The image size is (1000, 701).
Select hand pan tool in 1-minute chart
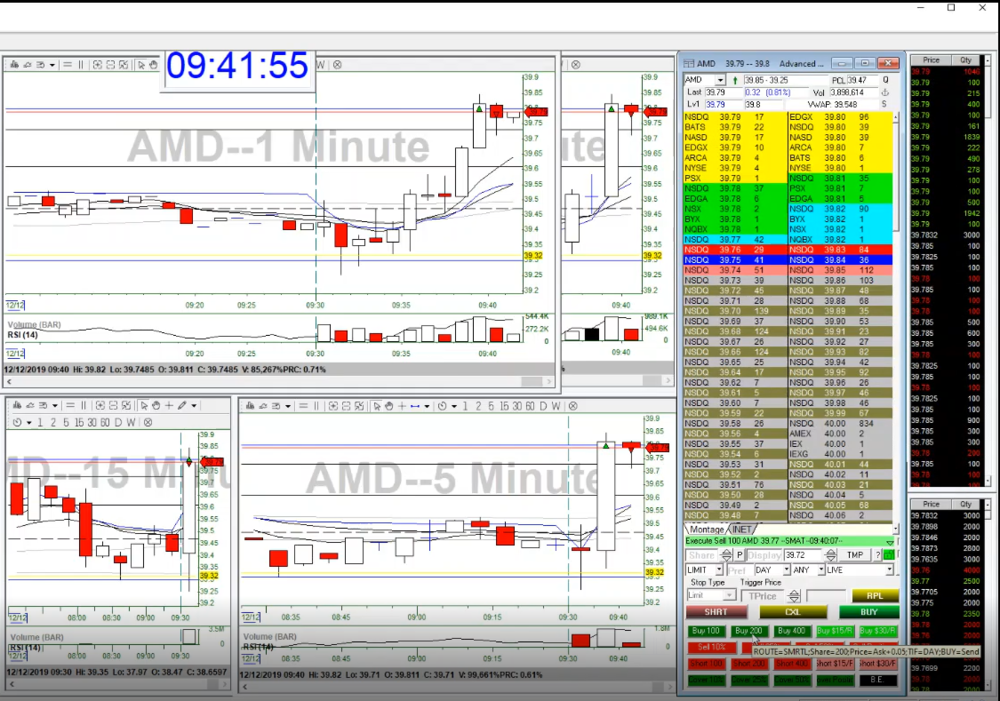click(x=153, y=65)
